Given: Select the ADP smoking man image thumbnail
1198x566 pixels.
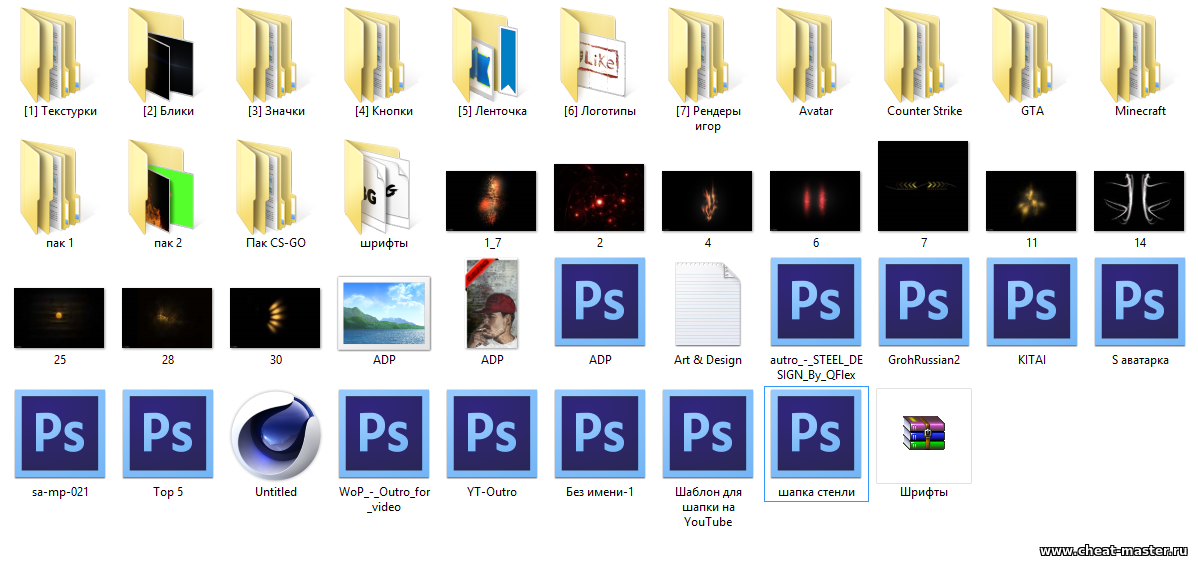Looking at the screenshot, I should click(x=492, y=303).
